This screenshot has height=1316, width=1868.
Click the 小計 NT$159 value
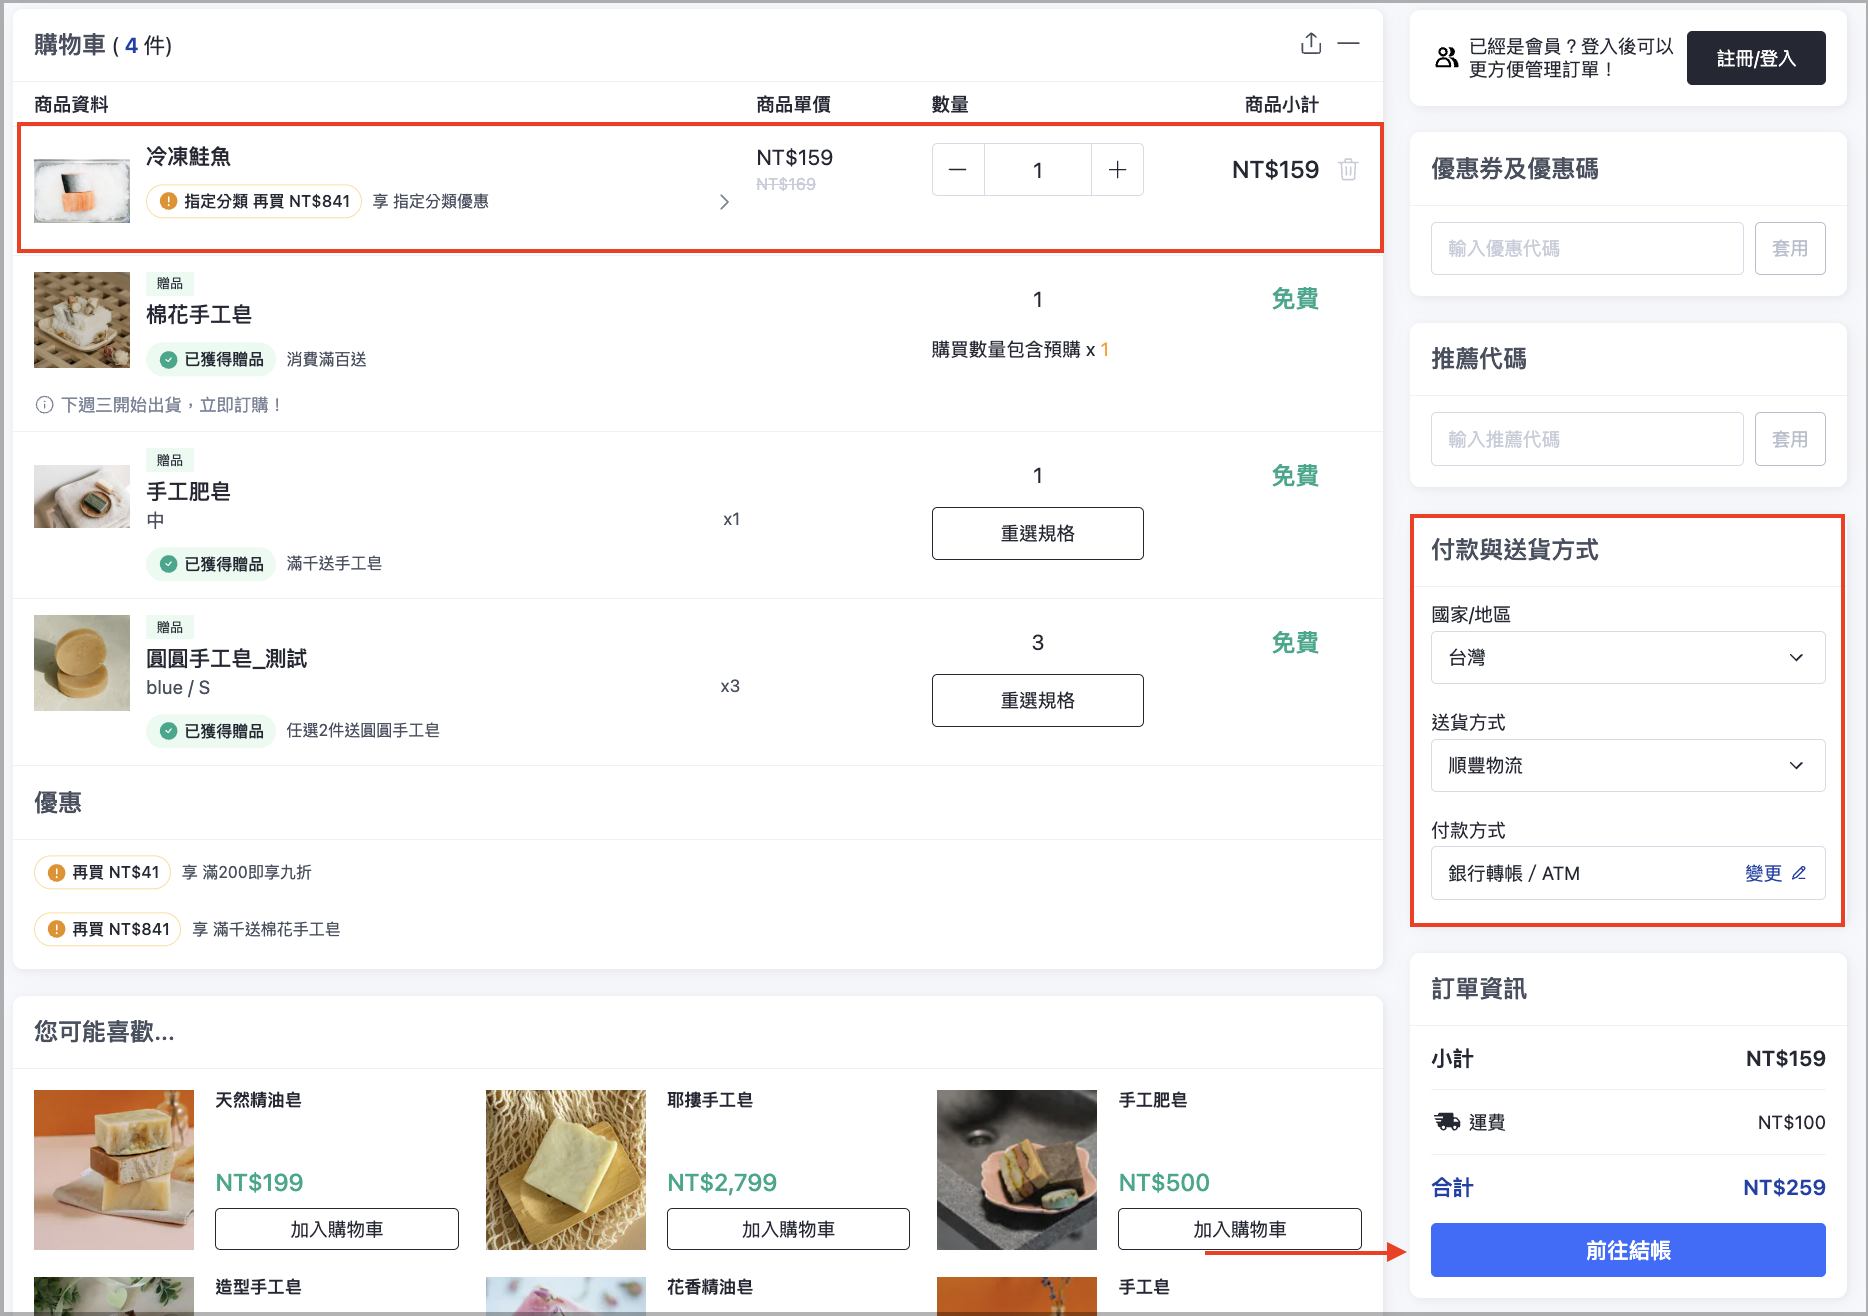coord(1785,1059)
